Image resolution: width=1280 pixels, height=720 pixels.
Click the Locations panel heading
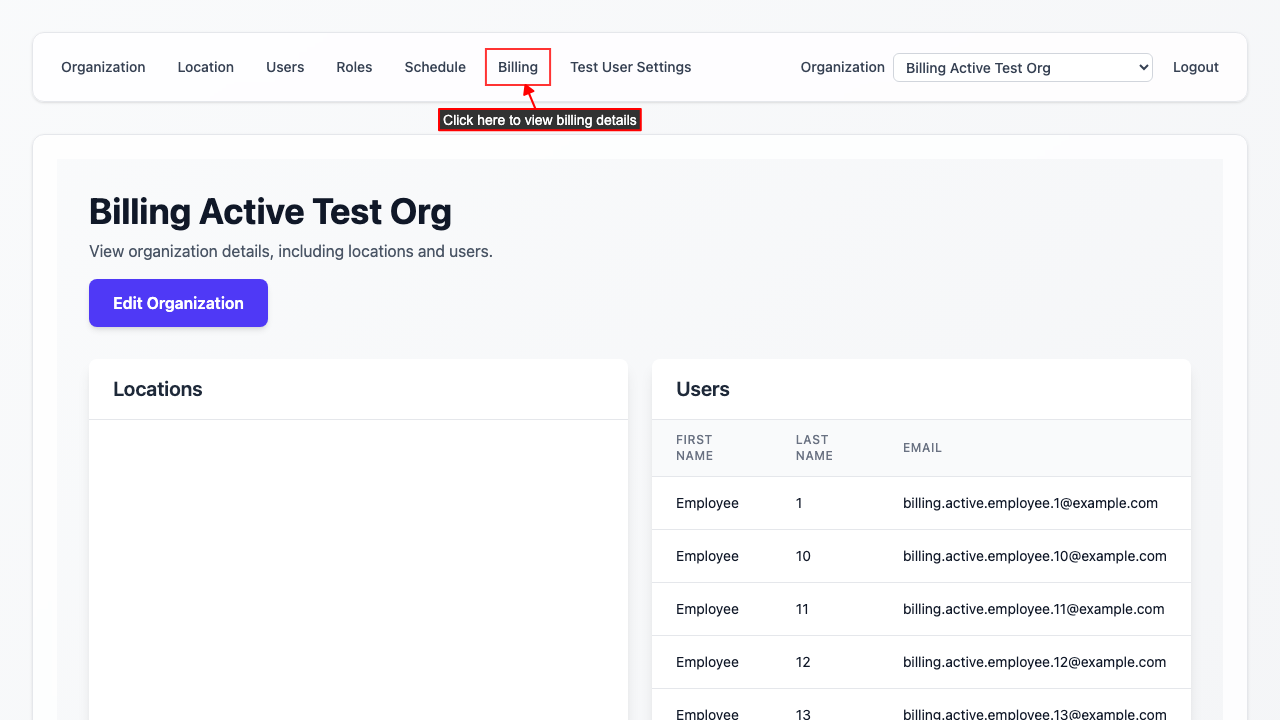click(158, 389)
